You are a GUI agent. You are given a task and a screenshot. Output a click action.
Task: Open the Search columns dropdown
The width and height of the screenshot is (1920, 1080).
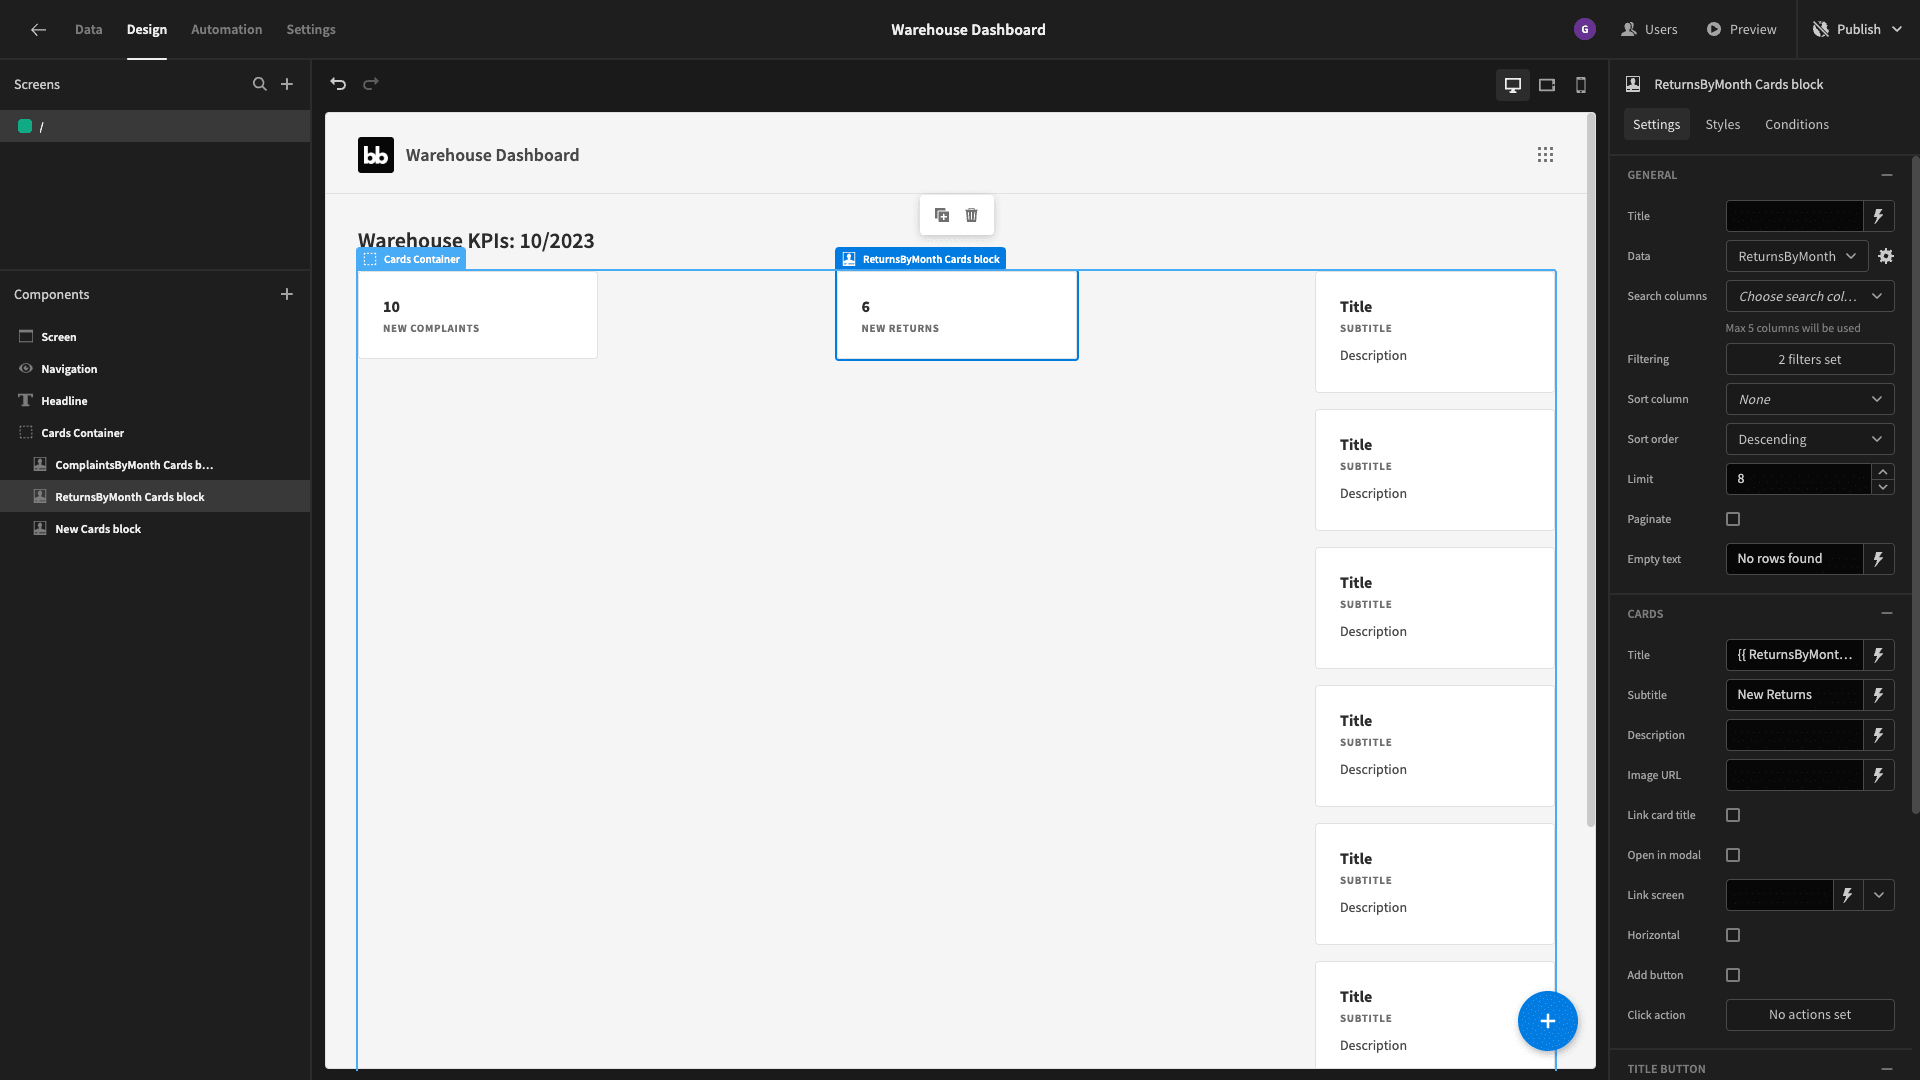coord(1810,296)
